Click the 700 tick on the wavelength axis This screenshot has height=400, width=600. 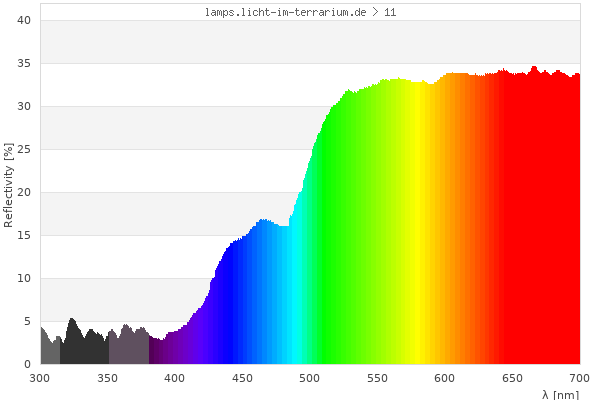coord(579,378)
